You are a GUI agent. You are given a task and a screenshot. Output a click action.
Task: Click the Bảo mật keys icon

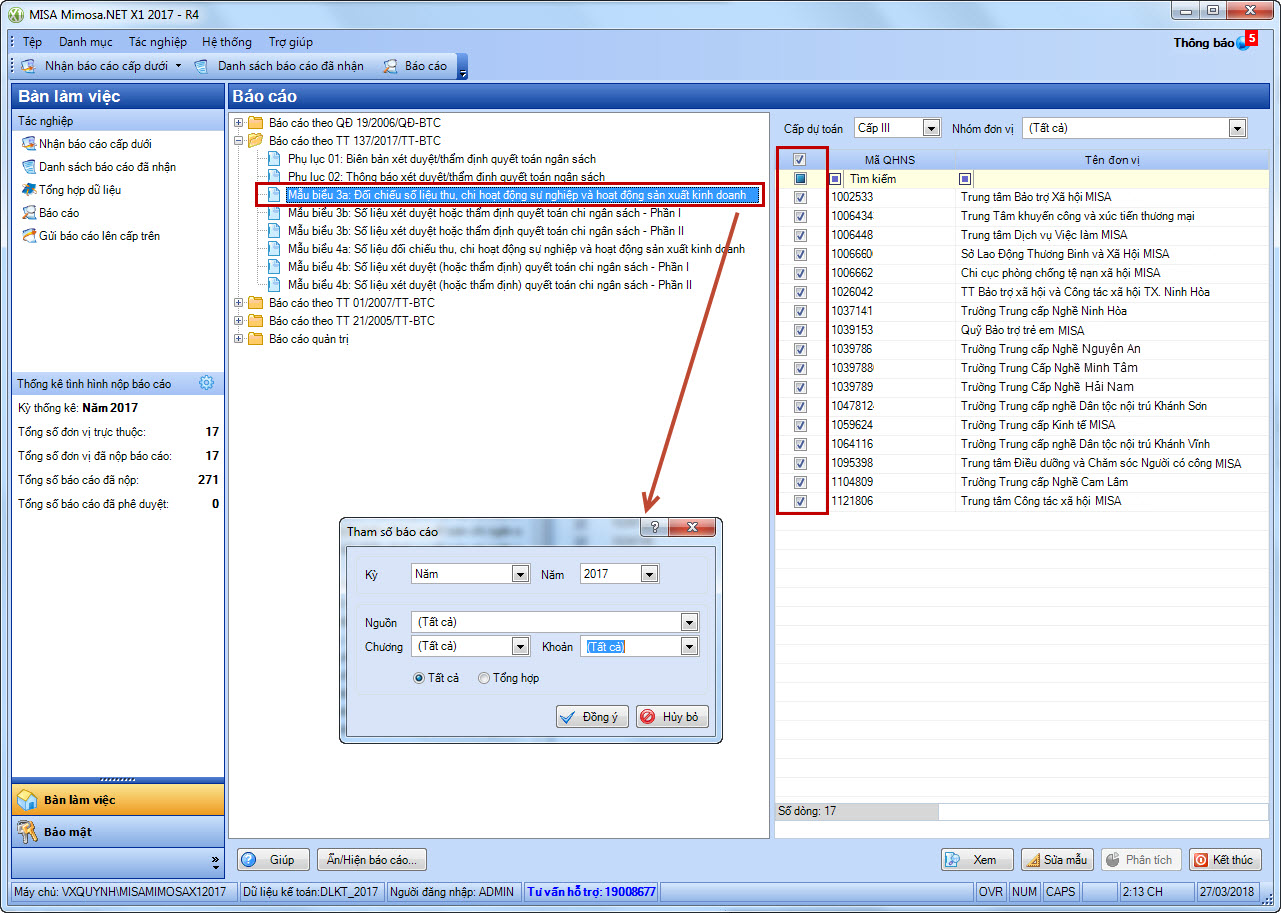click(28, 832)
